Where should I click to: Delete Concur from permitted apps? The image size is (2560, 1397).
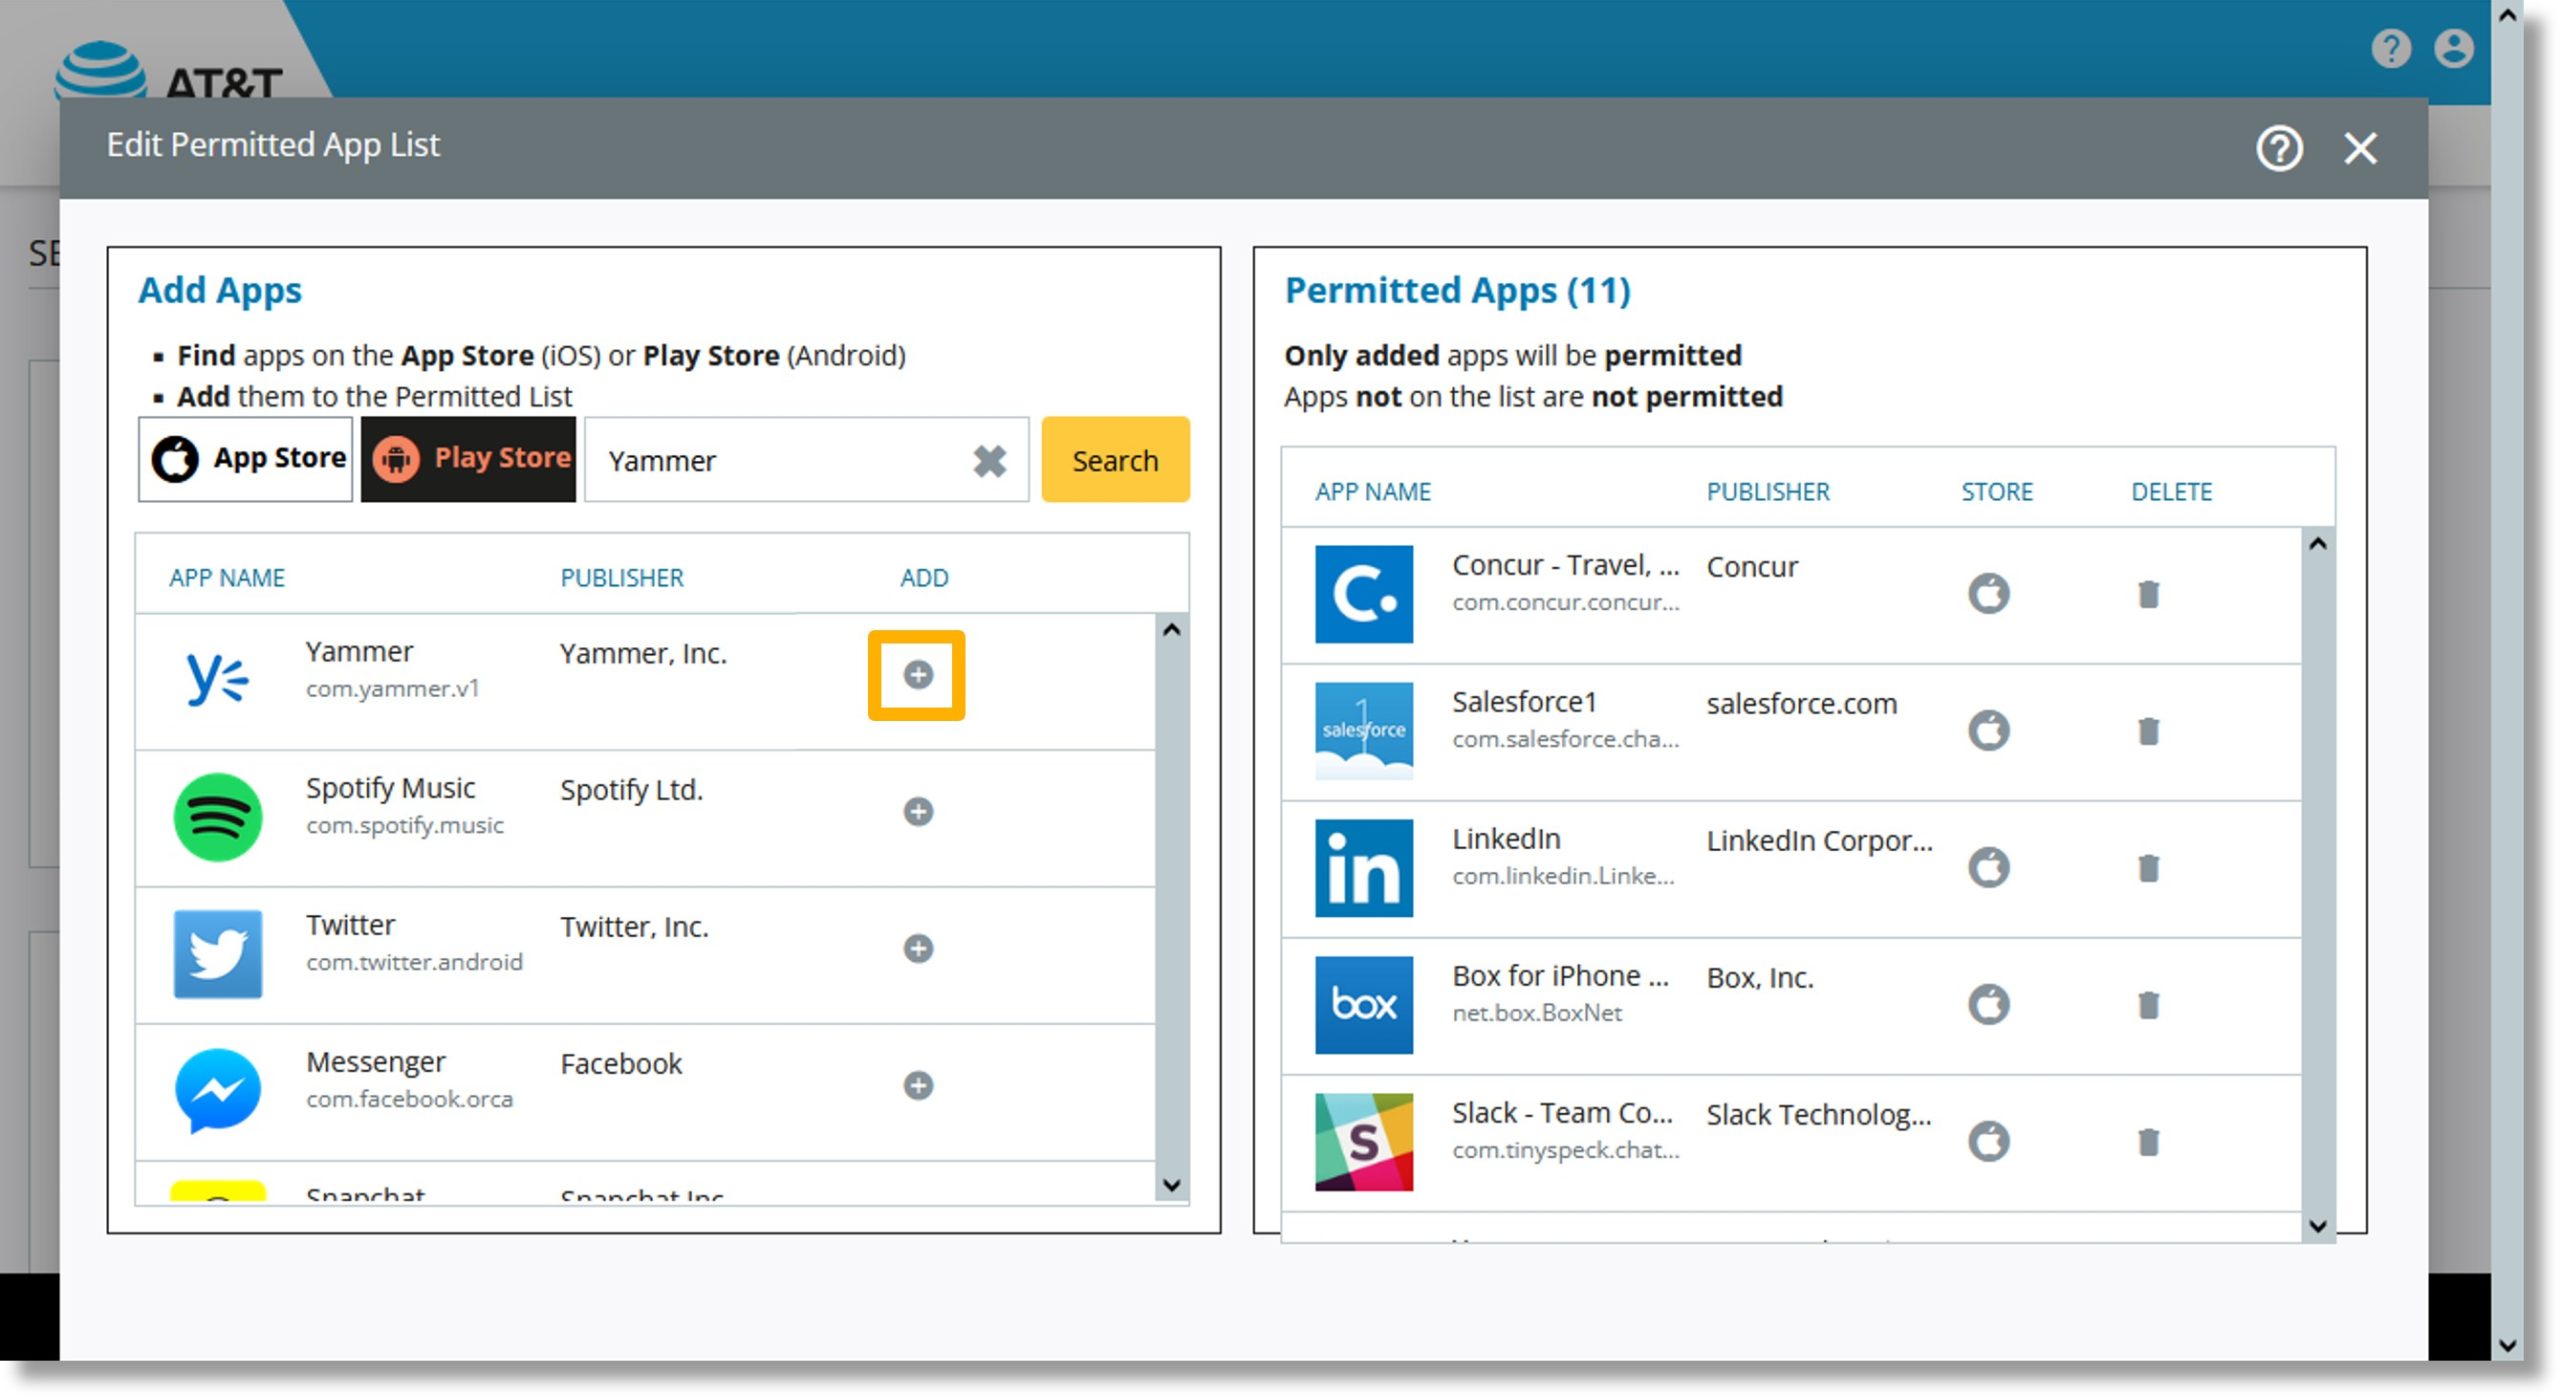click(2148, 594)
